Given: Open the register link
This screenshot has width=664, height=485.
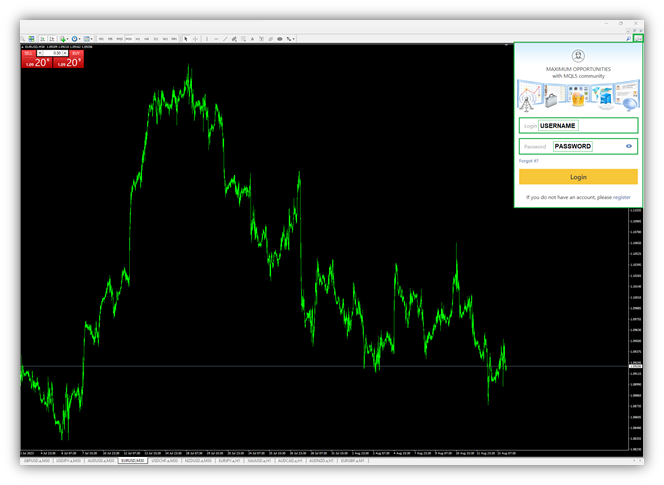Looking at the screenshot, I should (621, 197).
